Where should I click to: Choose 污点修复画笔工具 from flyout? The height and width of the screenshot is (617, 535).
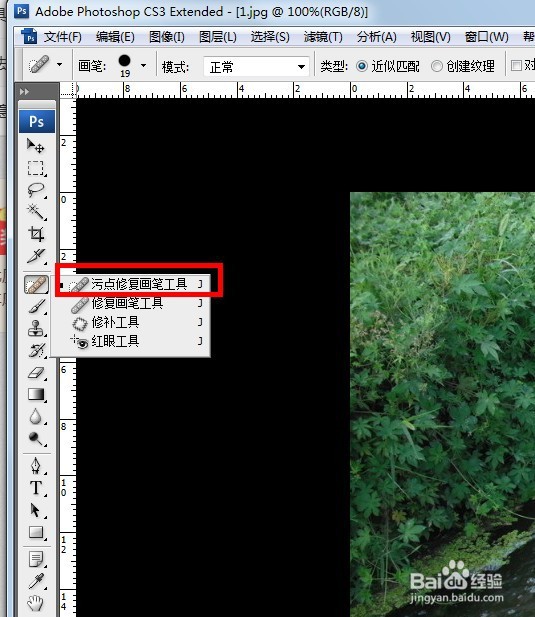131,284
